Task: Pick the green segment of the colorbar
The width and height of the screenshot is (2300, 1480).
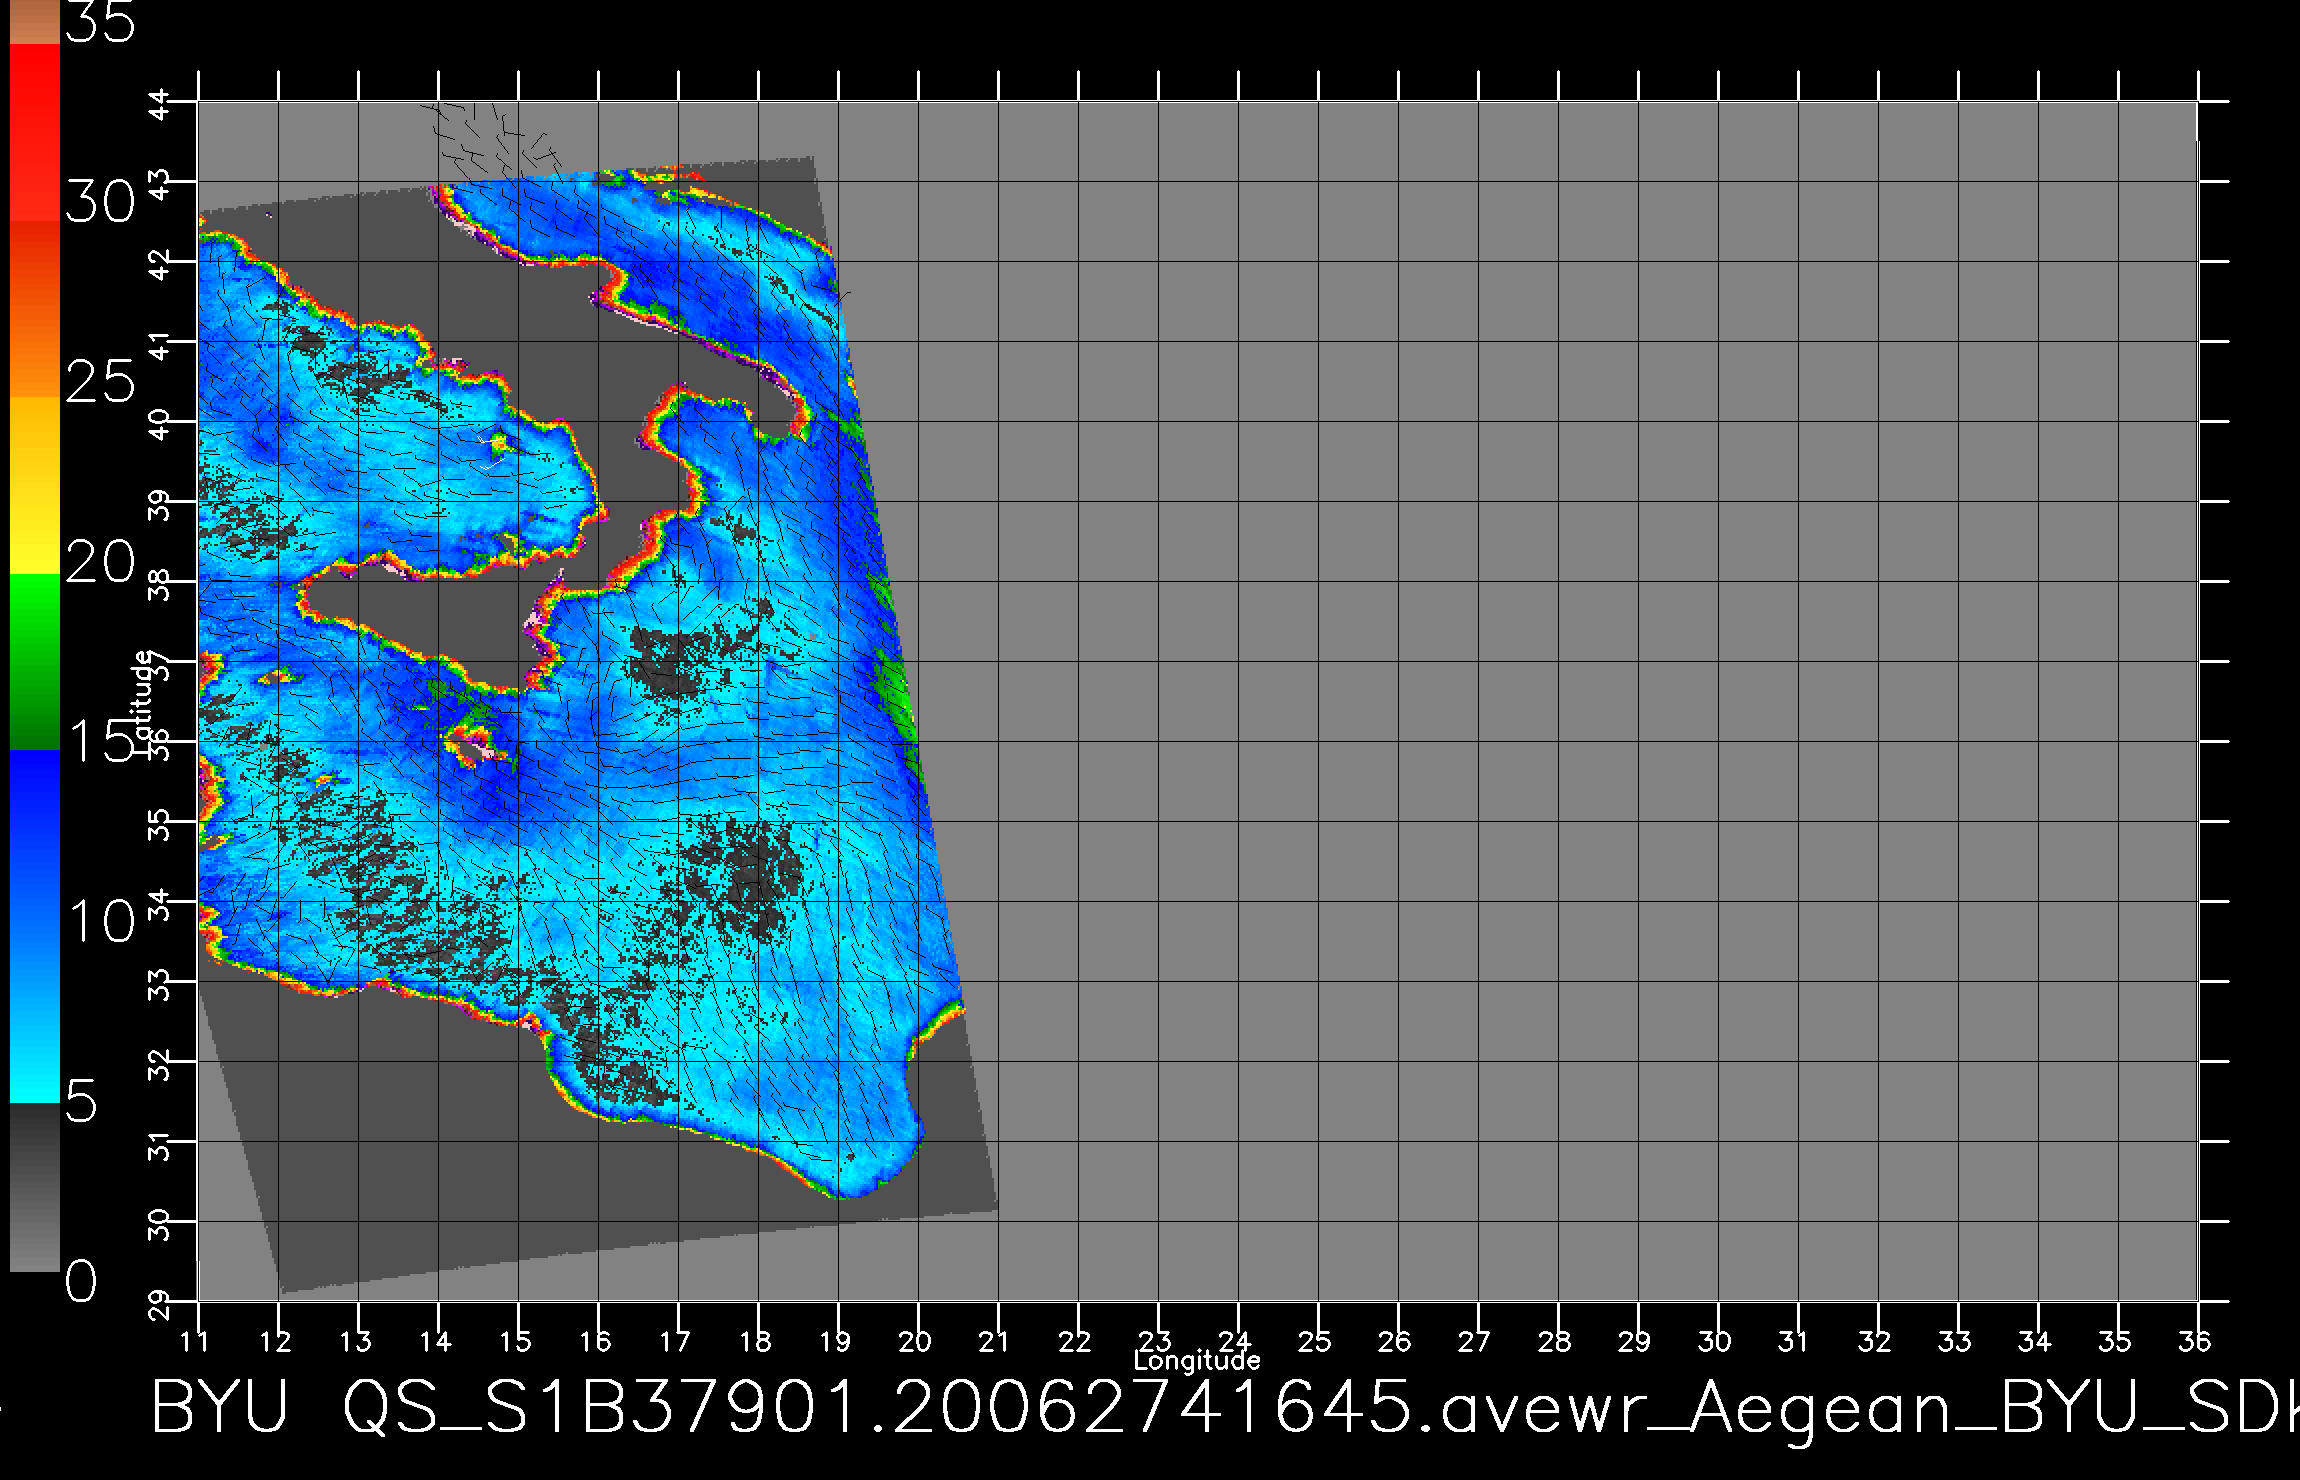Action: 35,661
